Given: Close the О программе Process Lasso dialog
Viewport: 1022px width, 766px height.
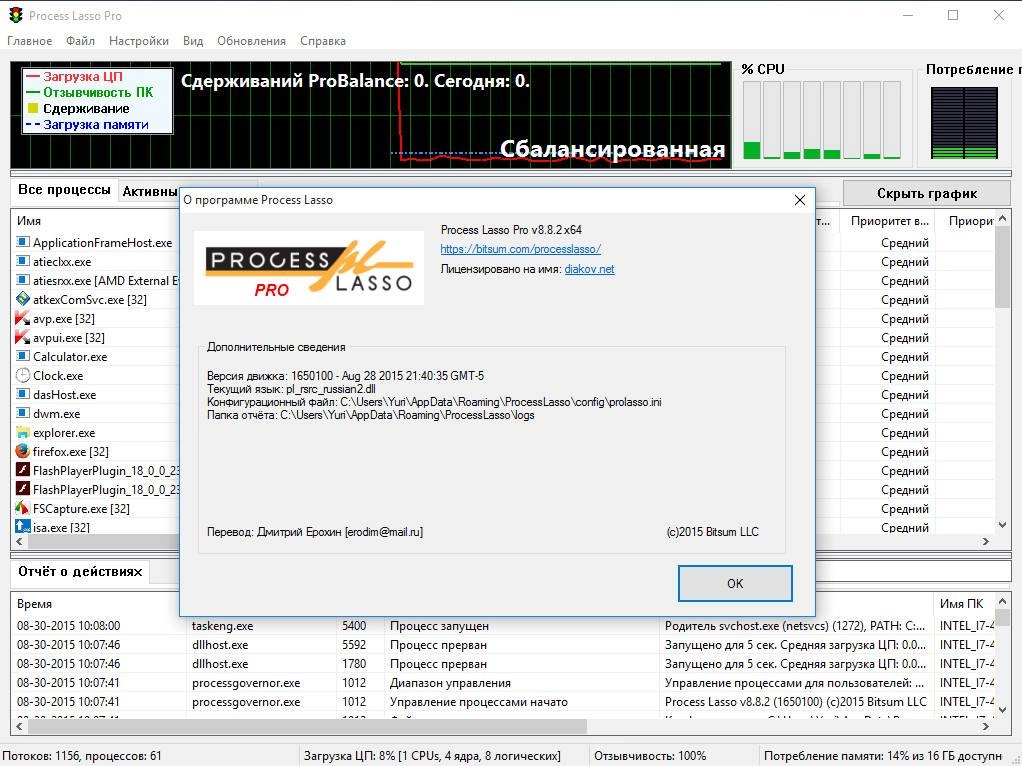Looking at the screenshot, I should coord(800,200).
